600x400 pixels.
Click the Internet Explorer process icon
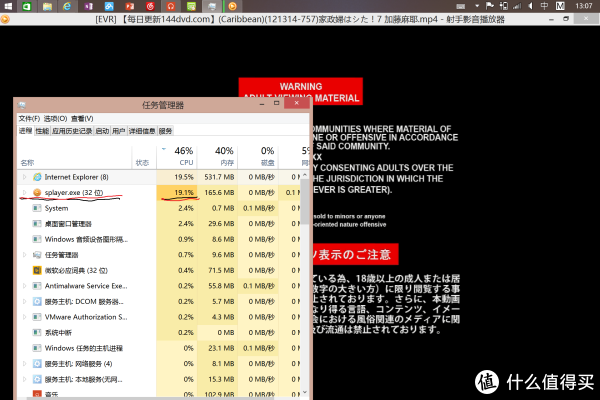tap(37, 177)
